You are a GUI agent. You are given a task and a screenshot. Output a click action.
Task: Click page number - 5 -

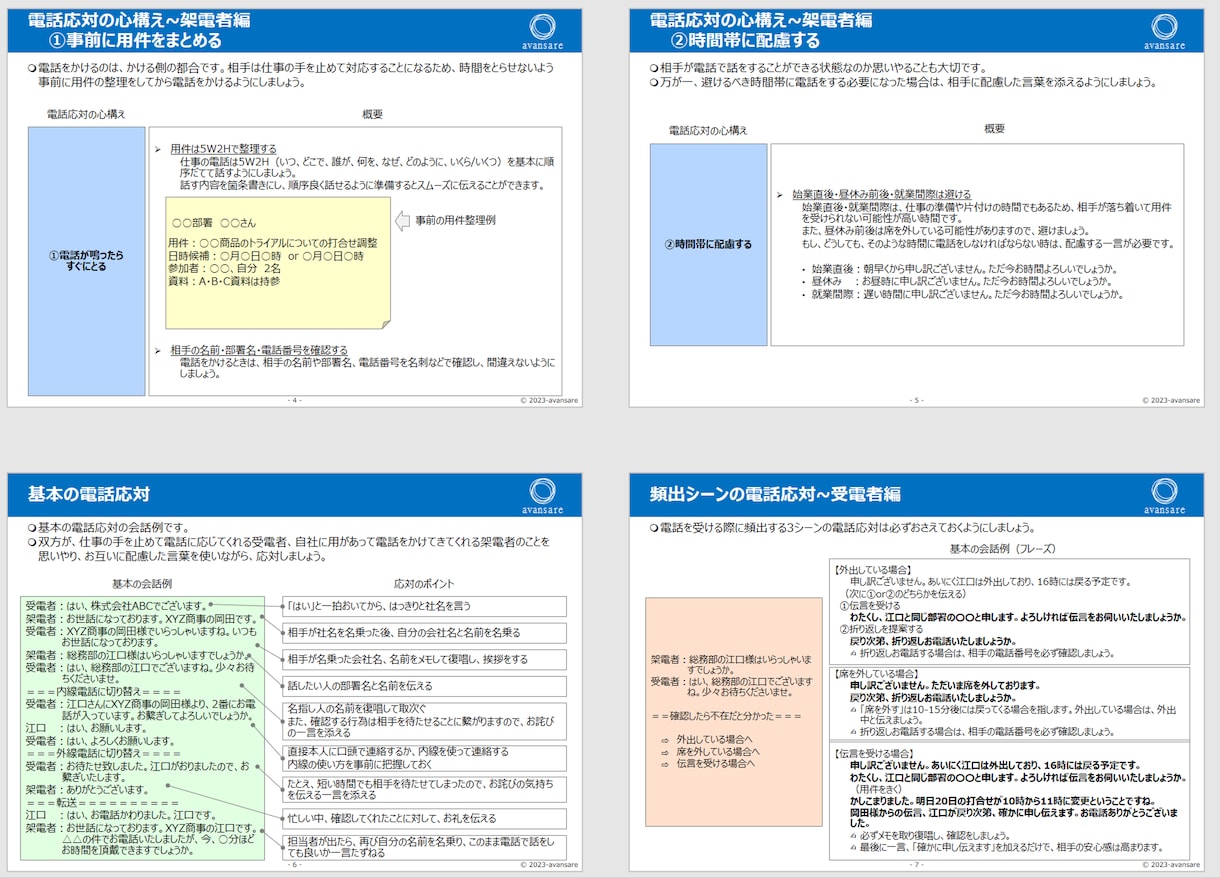pos(916,399)
